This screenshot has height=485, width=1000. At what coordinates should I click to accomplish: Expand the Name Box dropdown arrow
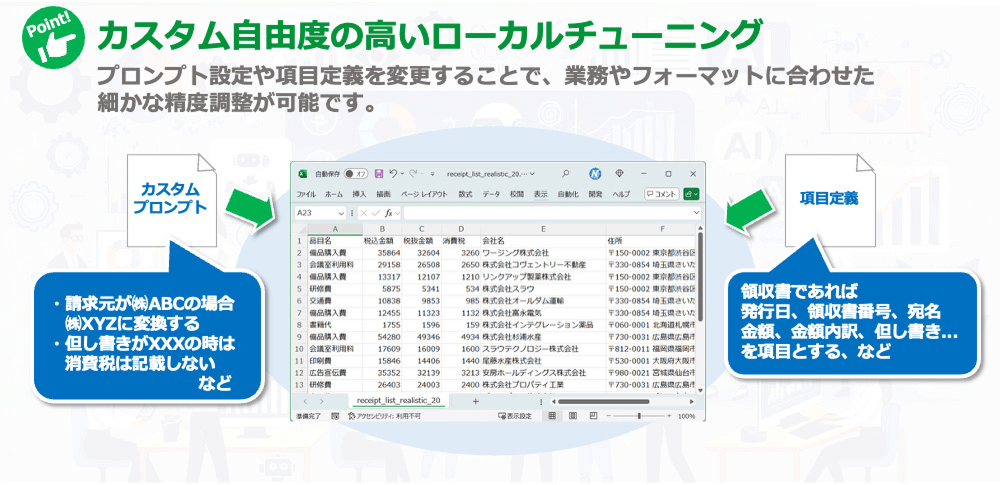[x=343, y=213]
